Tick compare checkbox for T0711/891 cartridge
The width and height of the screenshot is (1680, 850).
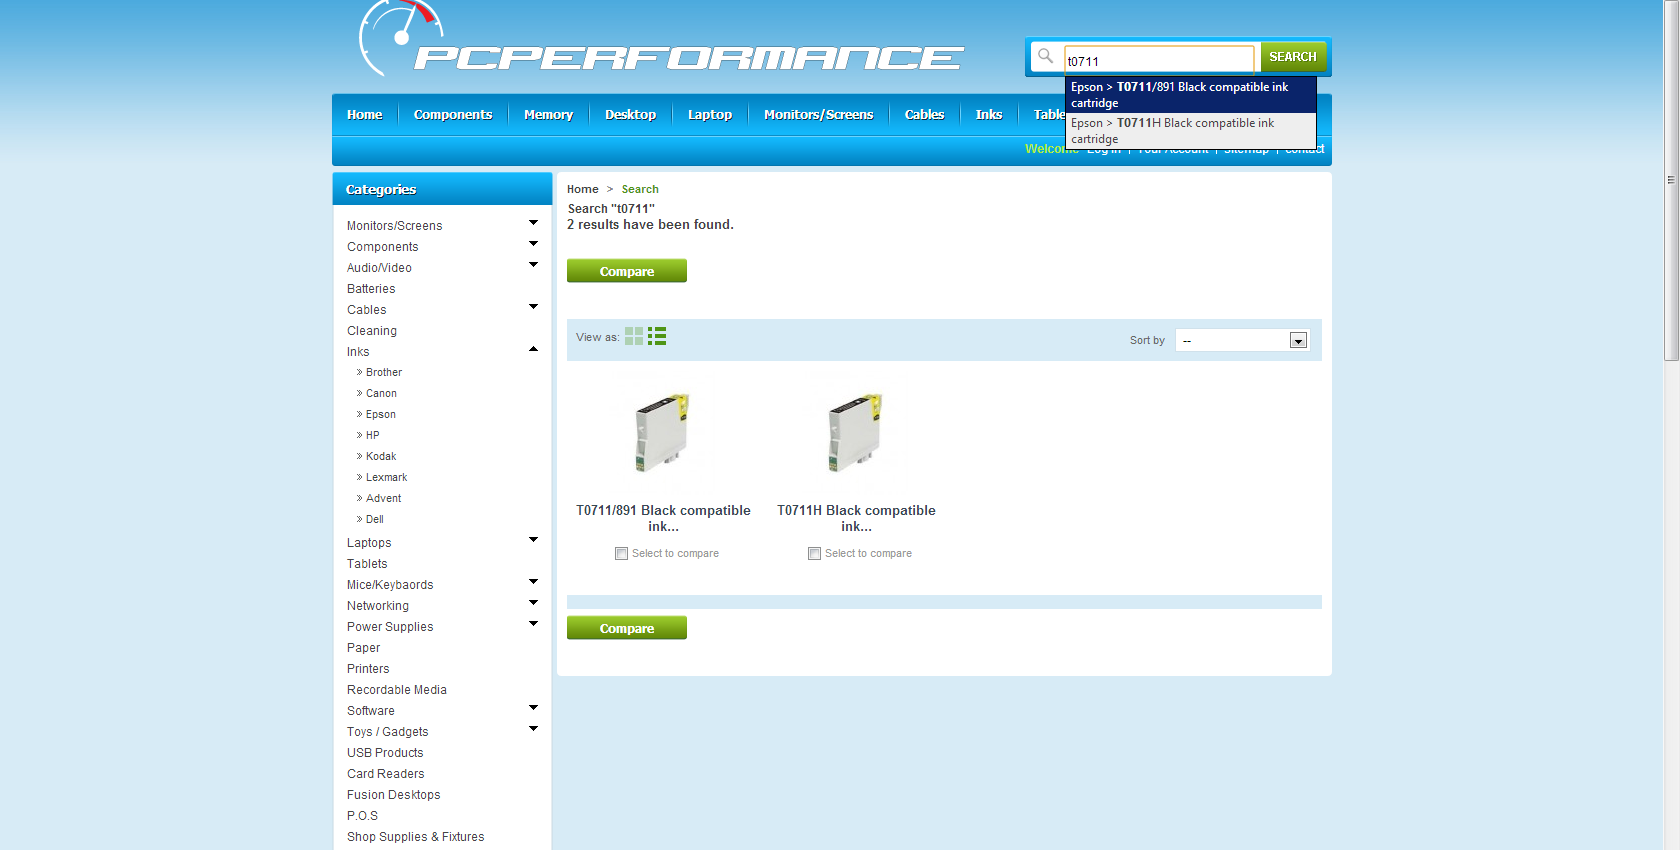coord(621,553)
